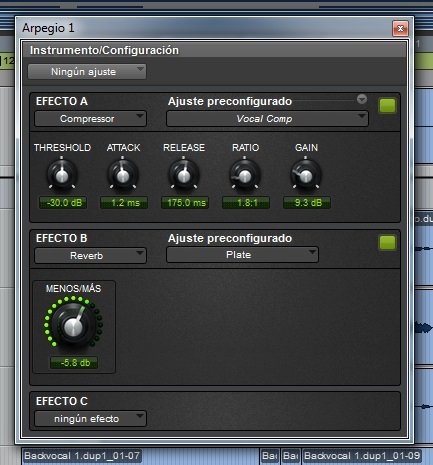This screenshot has height=465, width=433.
Task: Close the Arpegio 1 window
Action: pos(400,29)
